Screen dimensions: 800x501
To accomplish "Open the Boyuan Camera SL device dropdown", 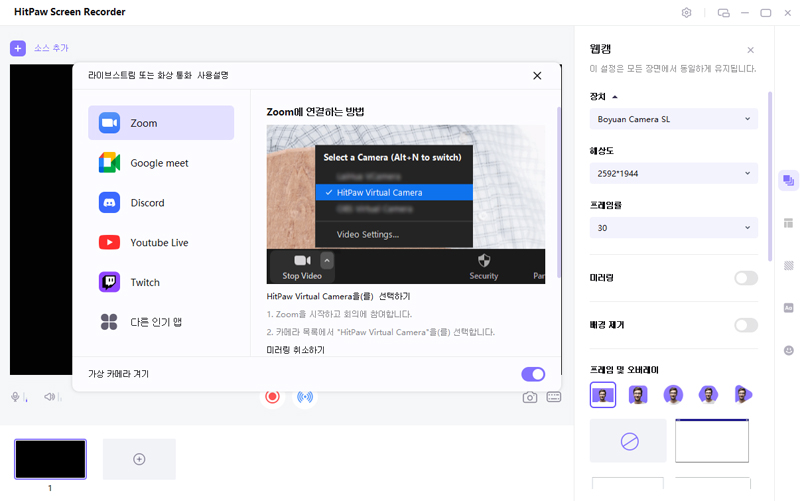I will point(673,119).
